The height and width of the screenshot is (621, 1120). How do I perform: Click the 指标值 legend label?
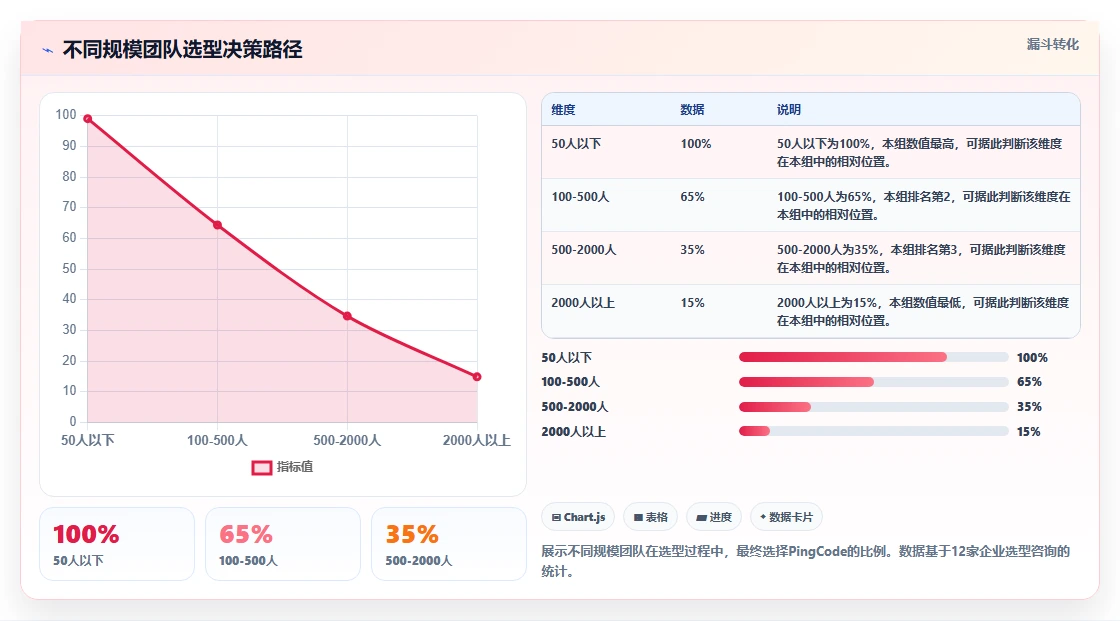tap(295, 467)
